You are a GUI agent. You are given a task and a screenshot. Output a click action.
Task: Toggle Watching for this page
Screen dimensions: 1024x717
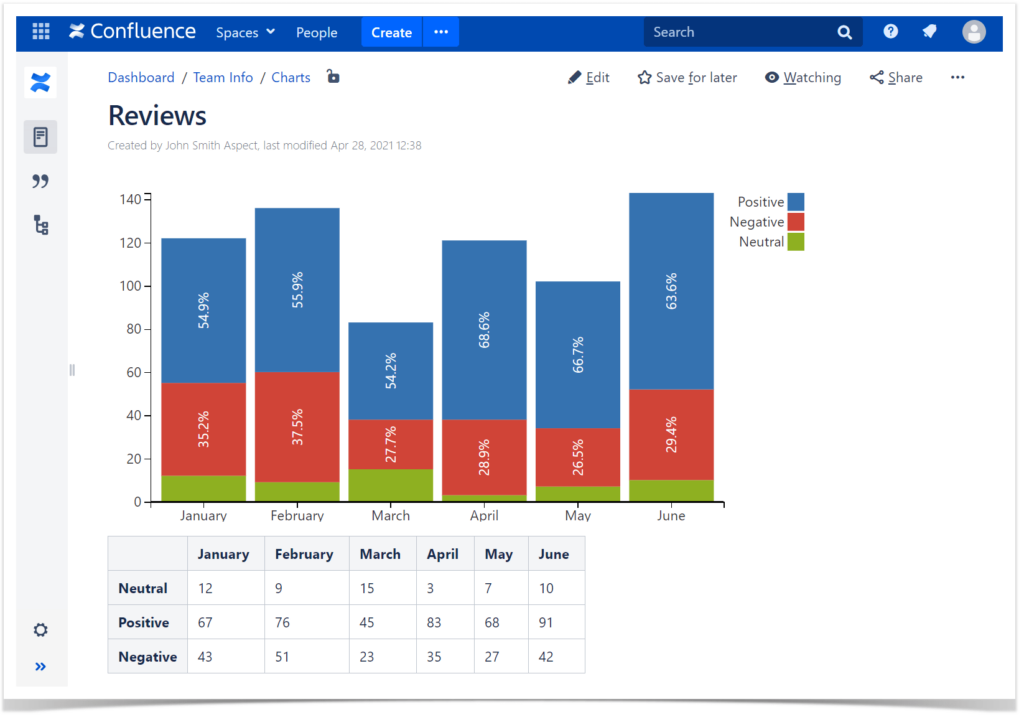(x=803, y=77)
